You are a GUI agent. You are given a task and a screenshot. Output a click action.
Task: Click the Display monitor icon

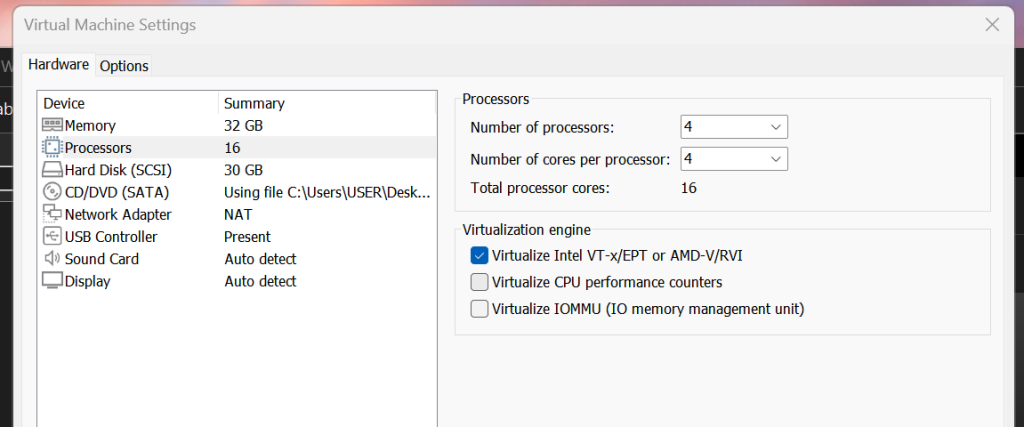(52, 281)
